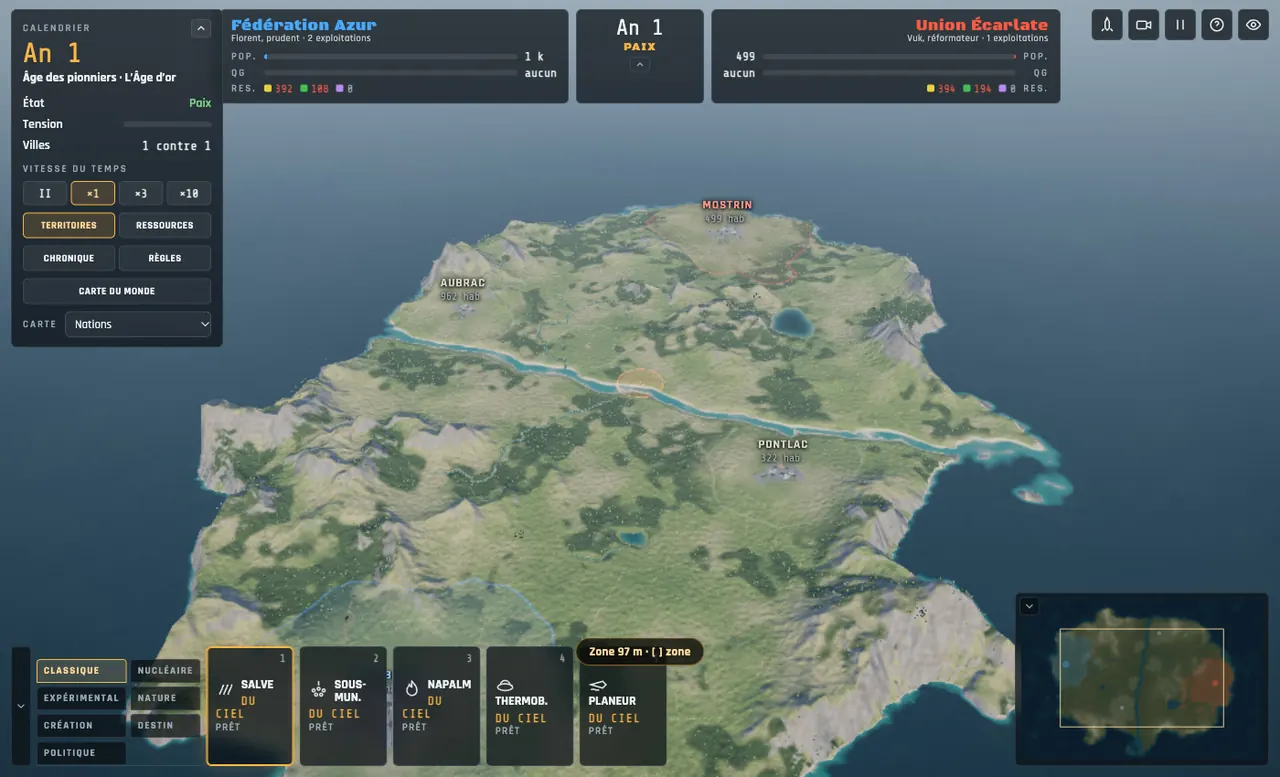
Task: Click the Mostrin city label on map
Action: click(727, 205)
